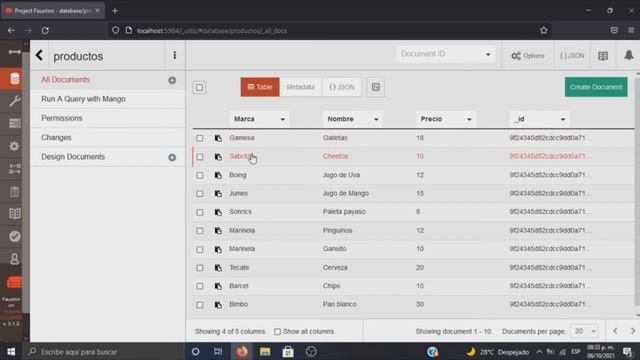The image size is (640, 360).
Task: Click the Windows taskbar search box
Action: [104, 351]
